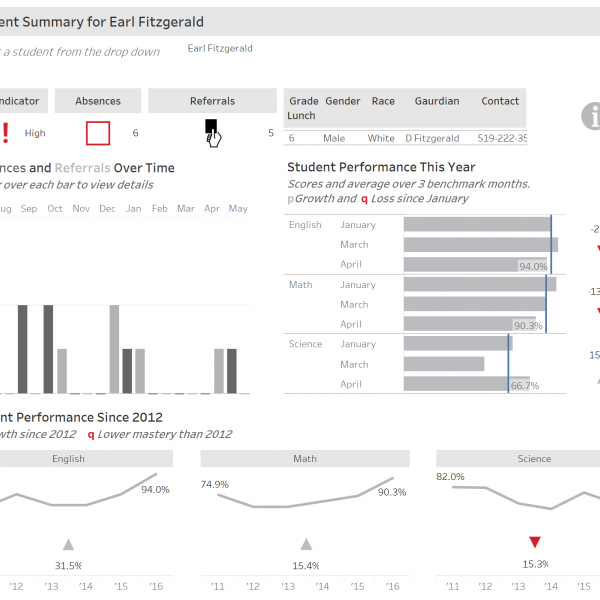Image resolution: width=600 pixels, height=600 pixels.
Task: Click the Absences column header
Action: click(98, 101)
